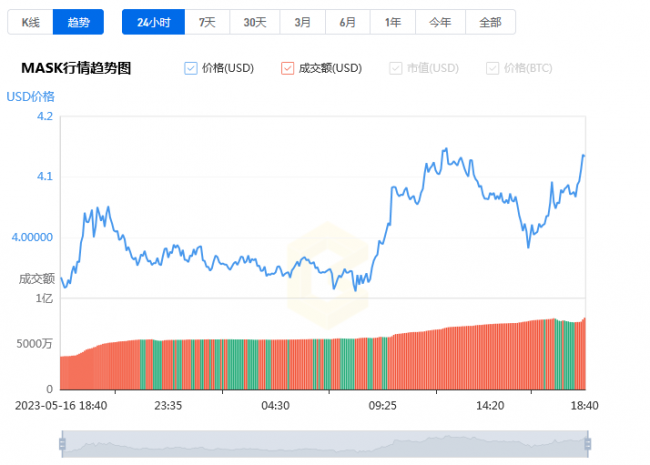Choose the 今年 year-to-date range
This screenshot has height=465, width=650.
pos(440,22)
